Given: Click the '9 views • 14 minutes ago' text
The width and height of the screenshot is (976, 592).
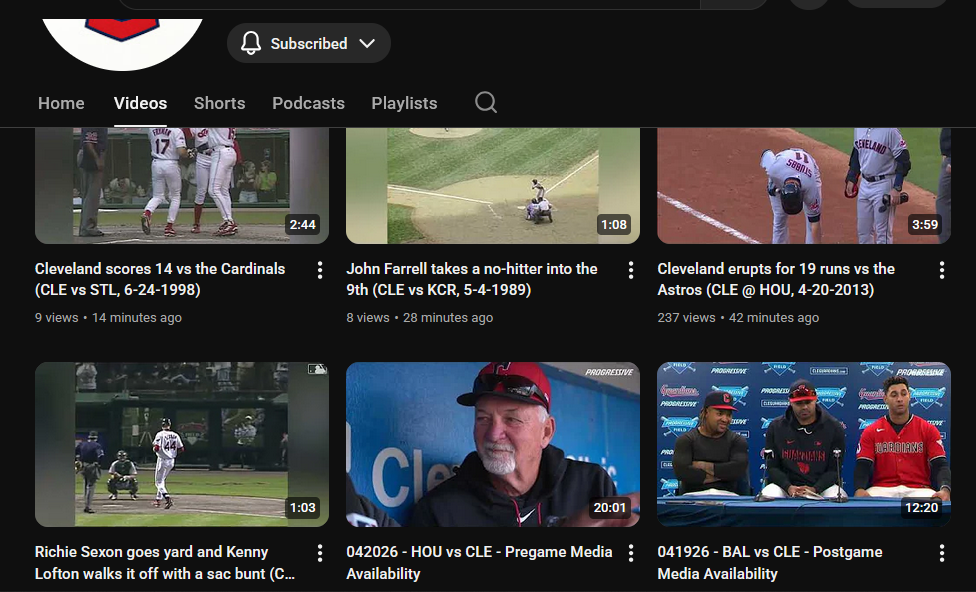Looking at the screenshot, I should coord(108,317).
